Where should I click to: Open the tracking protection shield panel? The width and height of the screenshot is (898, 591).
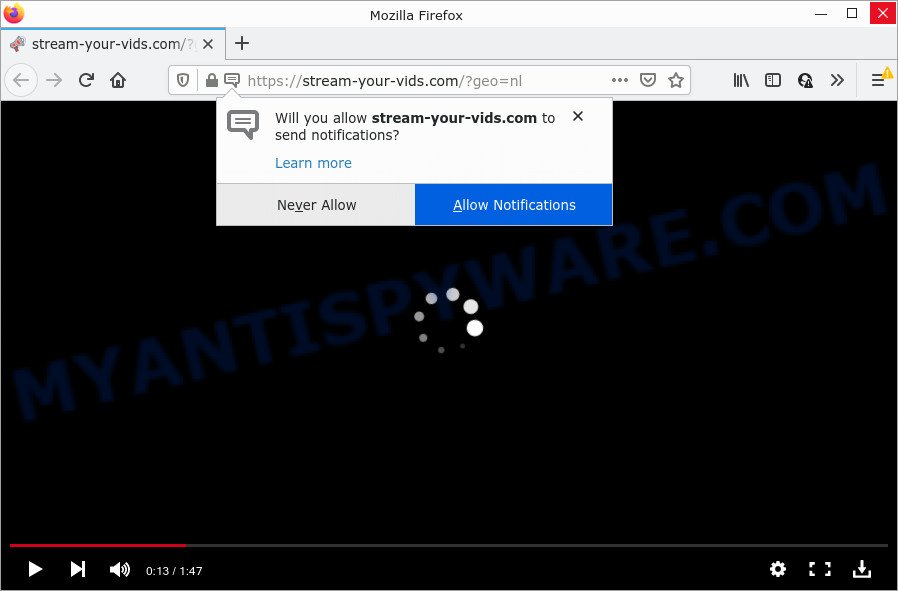click(183, 80)
